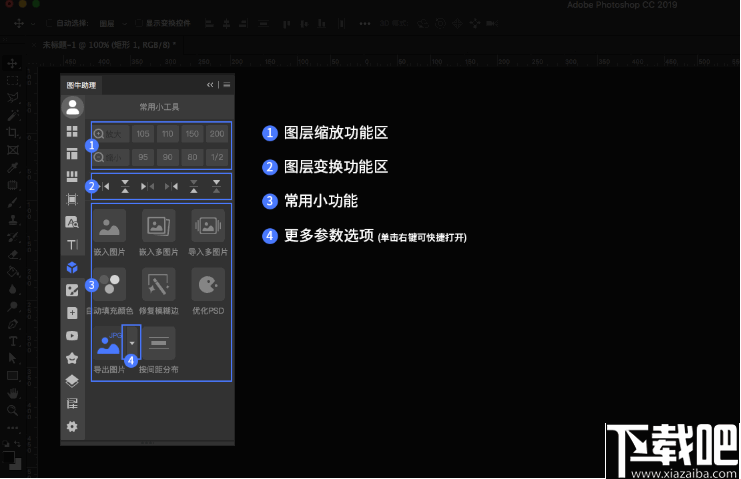The width and height of the screenshot is (741, 479).
Task: Click the 自动填充颜色 auto fill color icon
Action: [x=111, y=284]
